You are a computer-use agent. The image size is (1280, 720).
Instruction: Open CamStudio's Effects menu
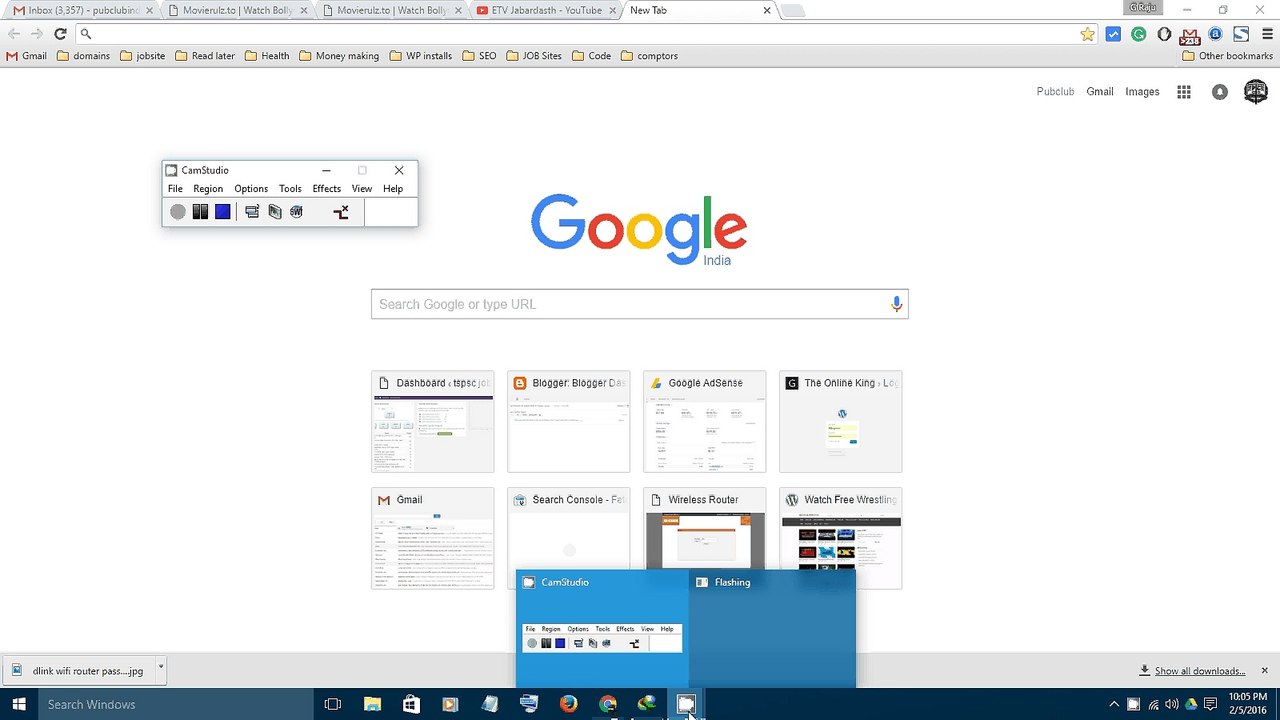[327, 188]
